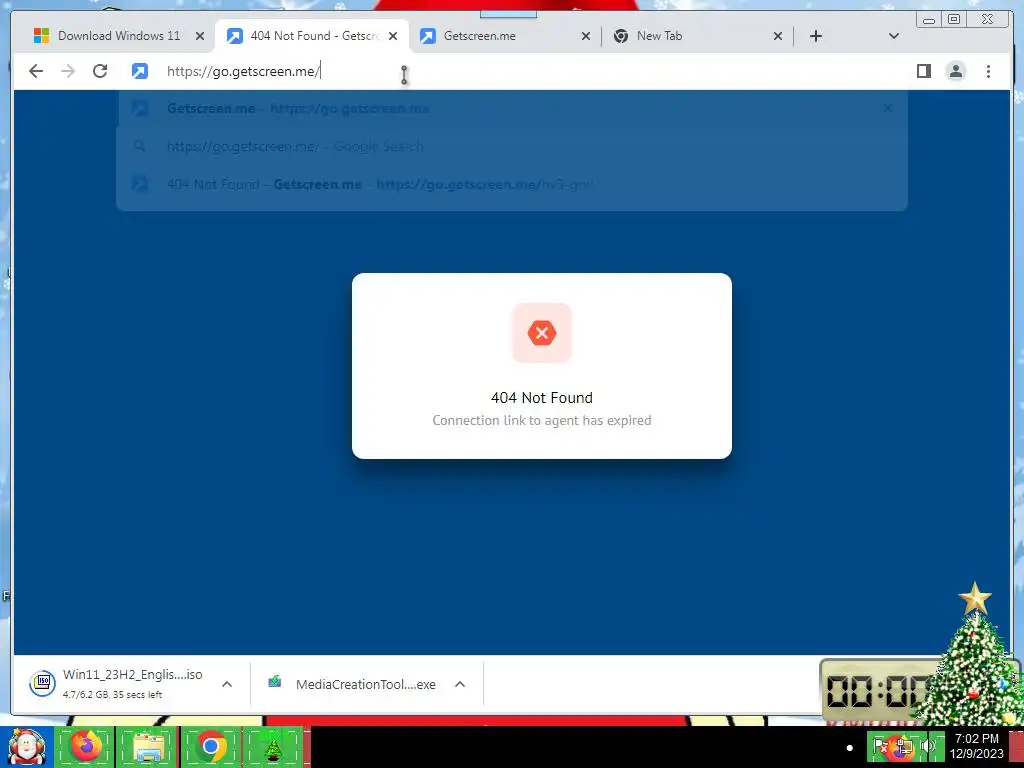1024x768 pixels.
Task: Click 'Connection link to agent has expired' text
Action: click(x=542, y=421)
